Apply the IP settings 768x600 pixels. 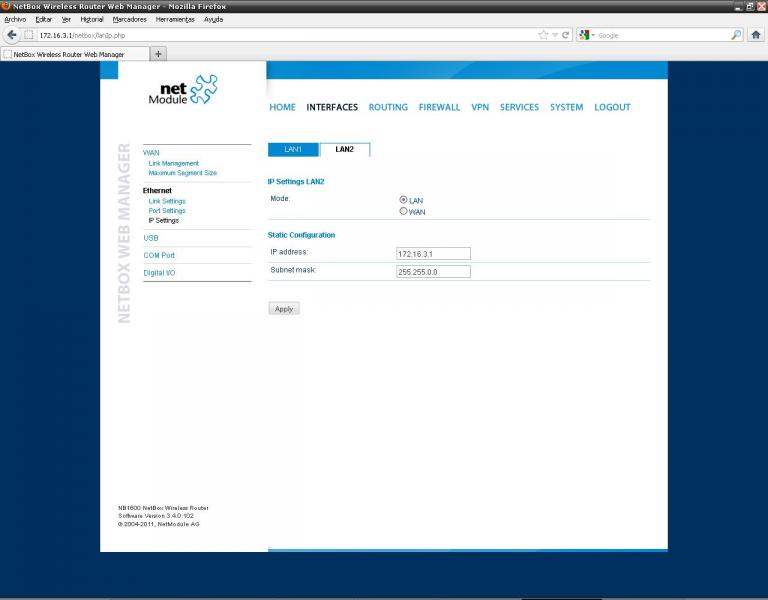[284, 309]
